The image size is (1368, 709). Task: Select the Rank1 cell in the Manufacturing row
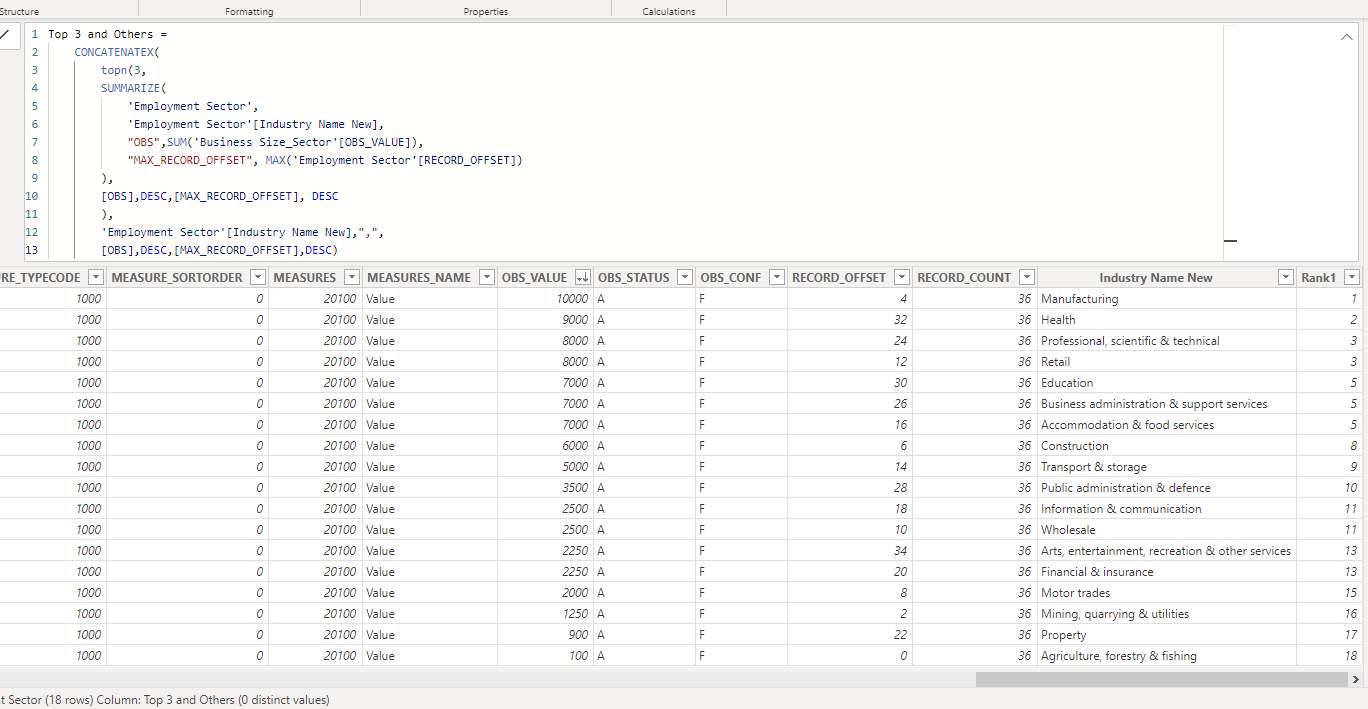click(1329, 299)
